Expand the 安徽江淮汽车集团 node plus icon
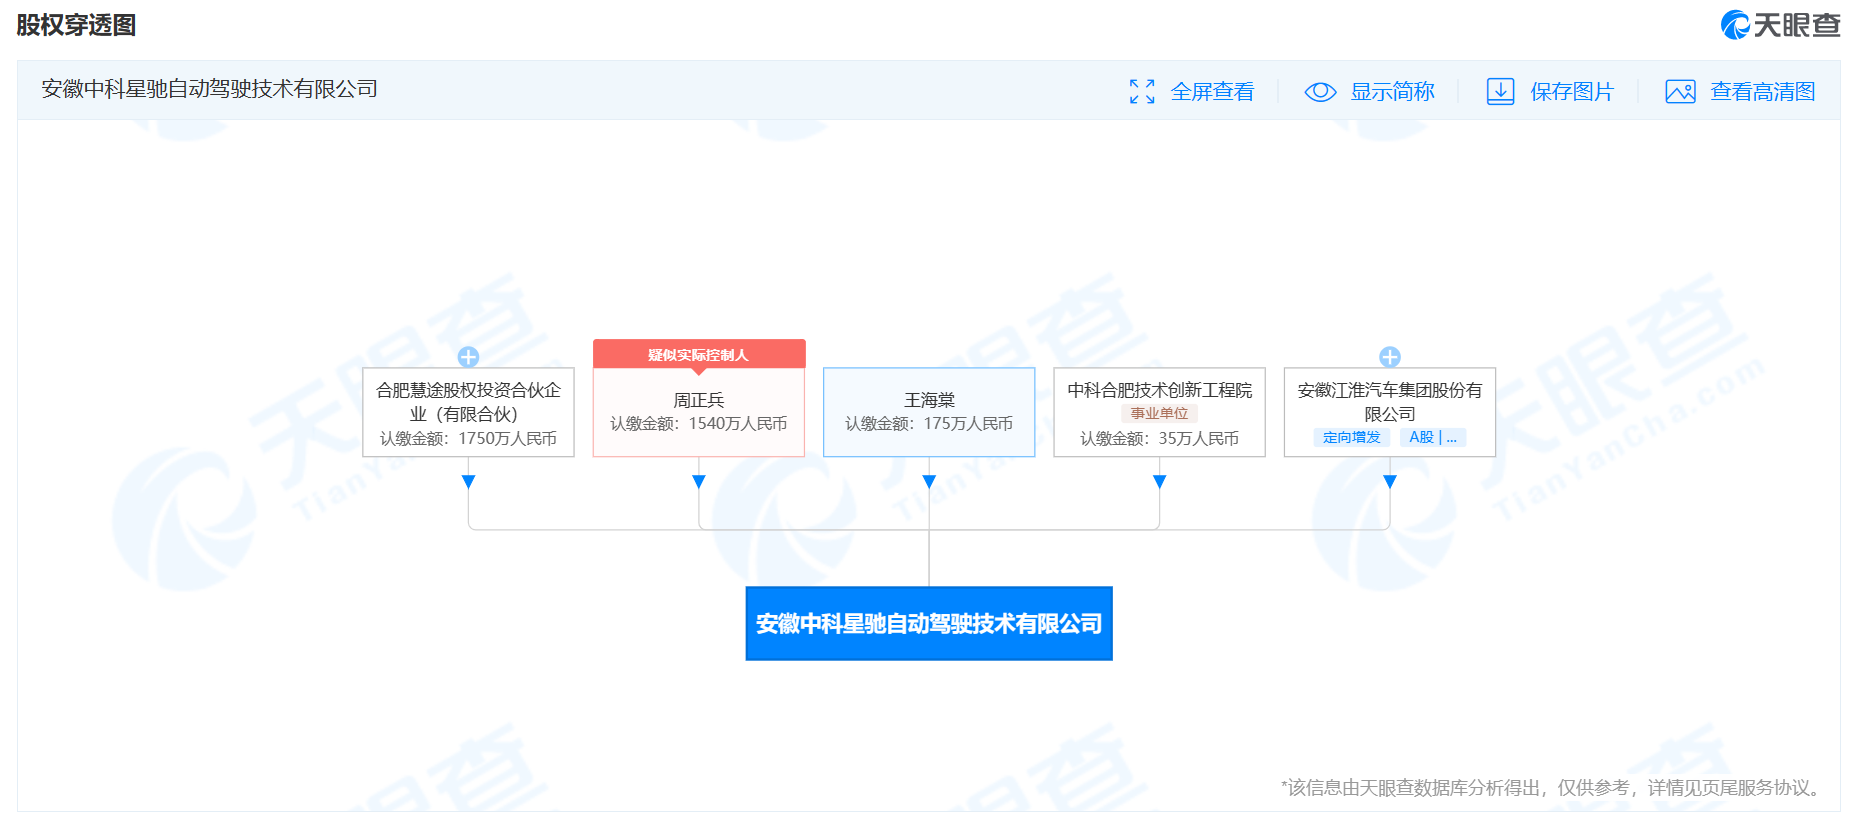 pyautogui.click(x=1390, y=357)
